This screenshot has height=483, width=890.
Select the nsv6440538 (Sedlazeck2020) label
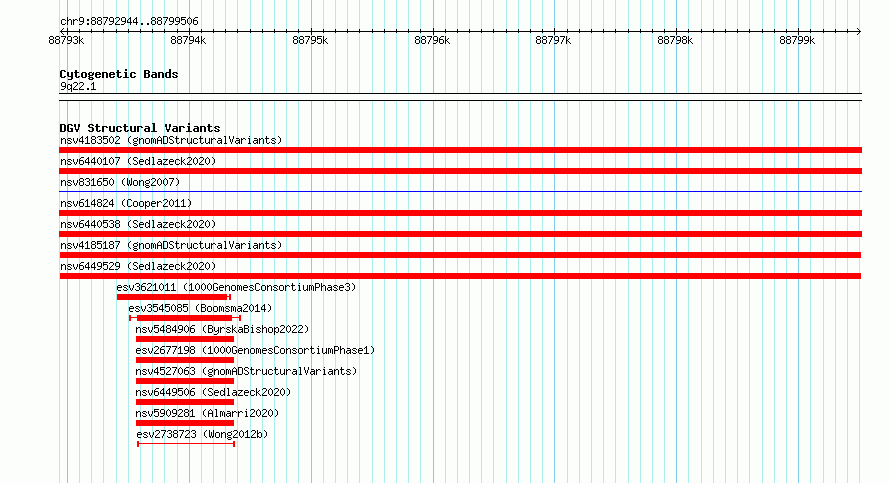click(x=138, y=224)
